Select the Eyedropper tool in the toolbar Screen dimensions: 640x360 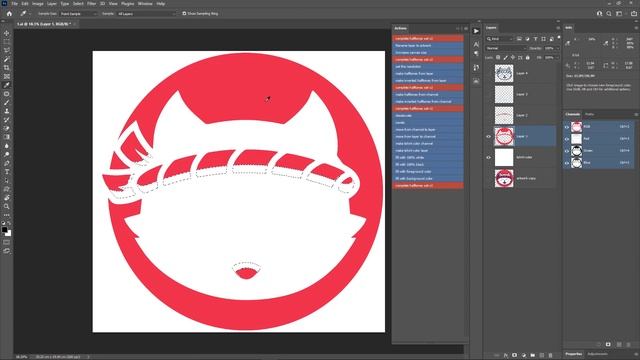coord(7,85)
